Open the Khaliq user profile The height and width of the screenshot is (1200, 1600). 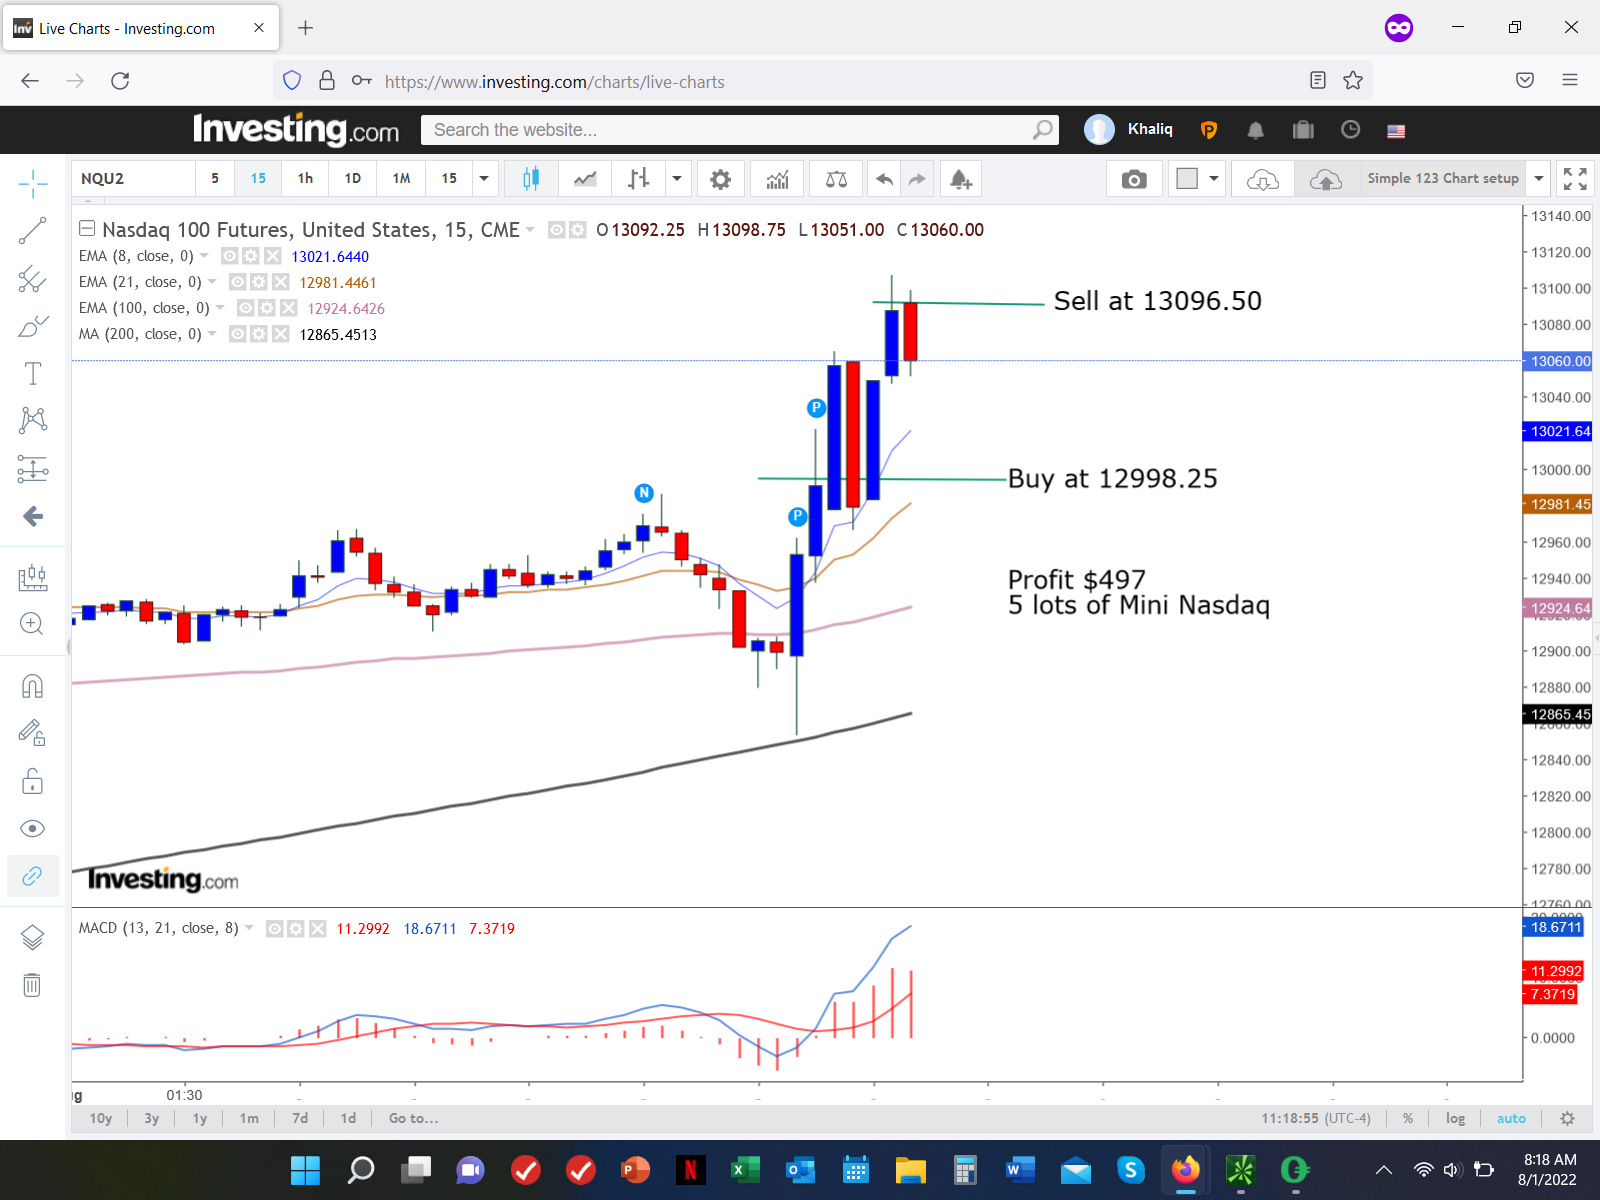pyautogui.click(x=1129, y=129)
